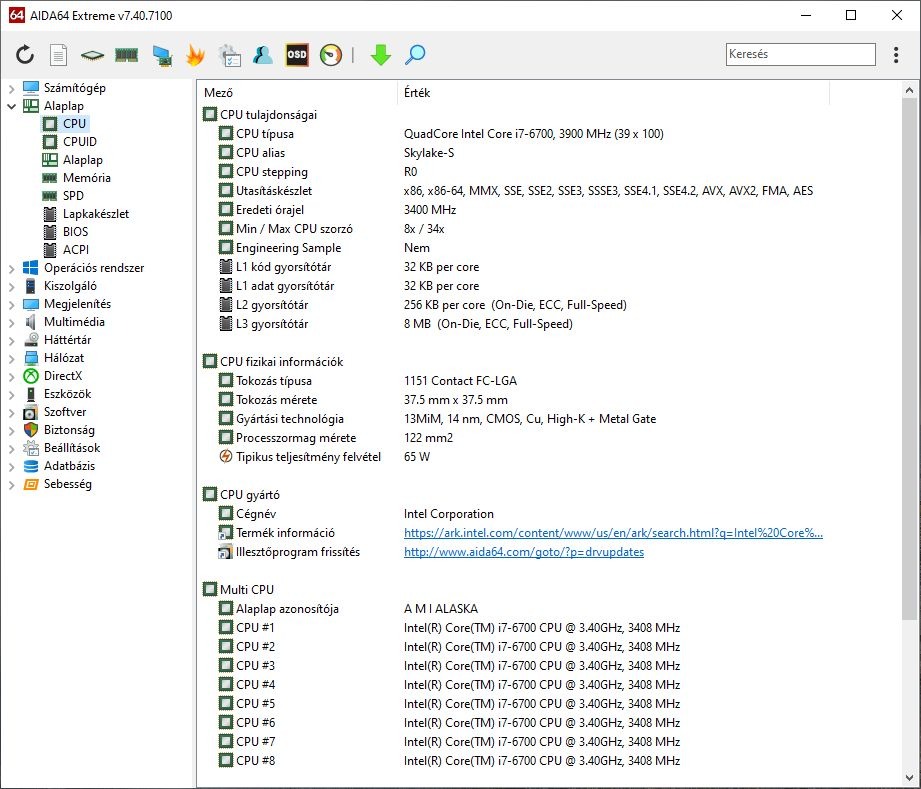Viewport: 921px width, 789px height.
Task: Select CPUID in the sidebar tree
Action: (x=79, y=142)
